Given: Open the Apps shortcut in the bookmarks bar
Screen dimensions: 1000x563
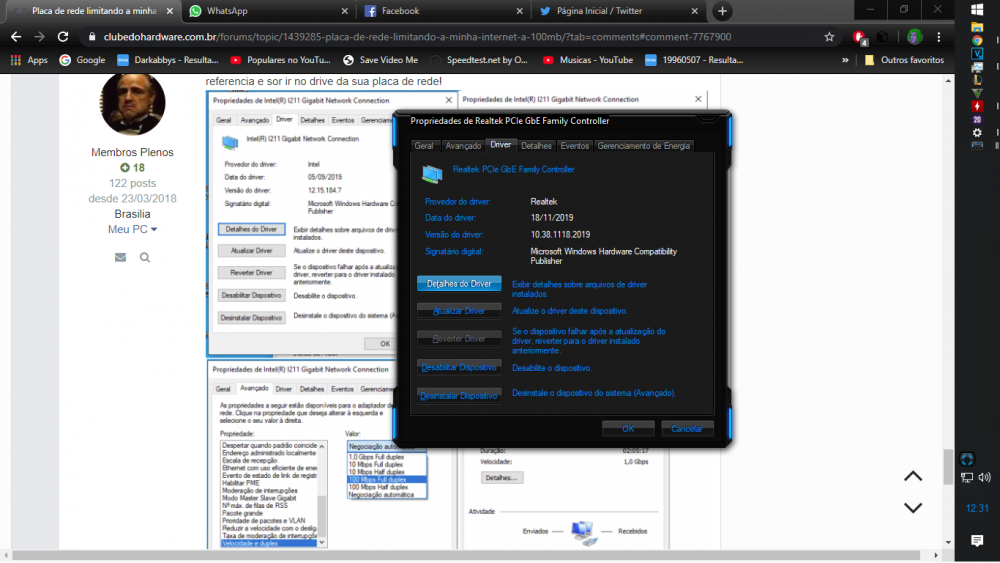Looking at the screenshot, I should pyautogui.click(x=29, y=60).
